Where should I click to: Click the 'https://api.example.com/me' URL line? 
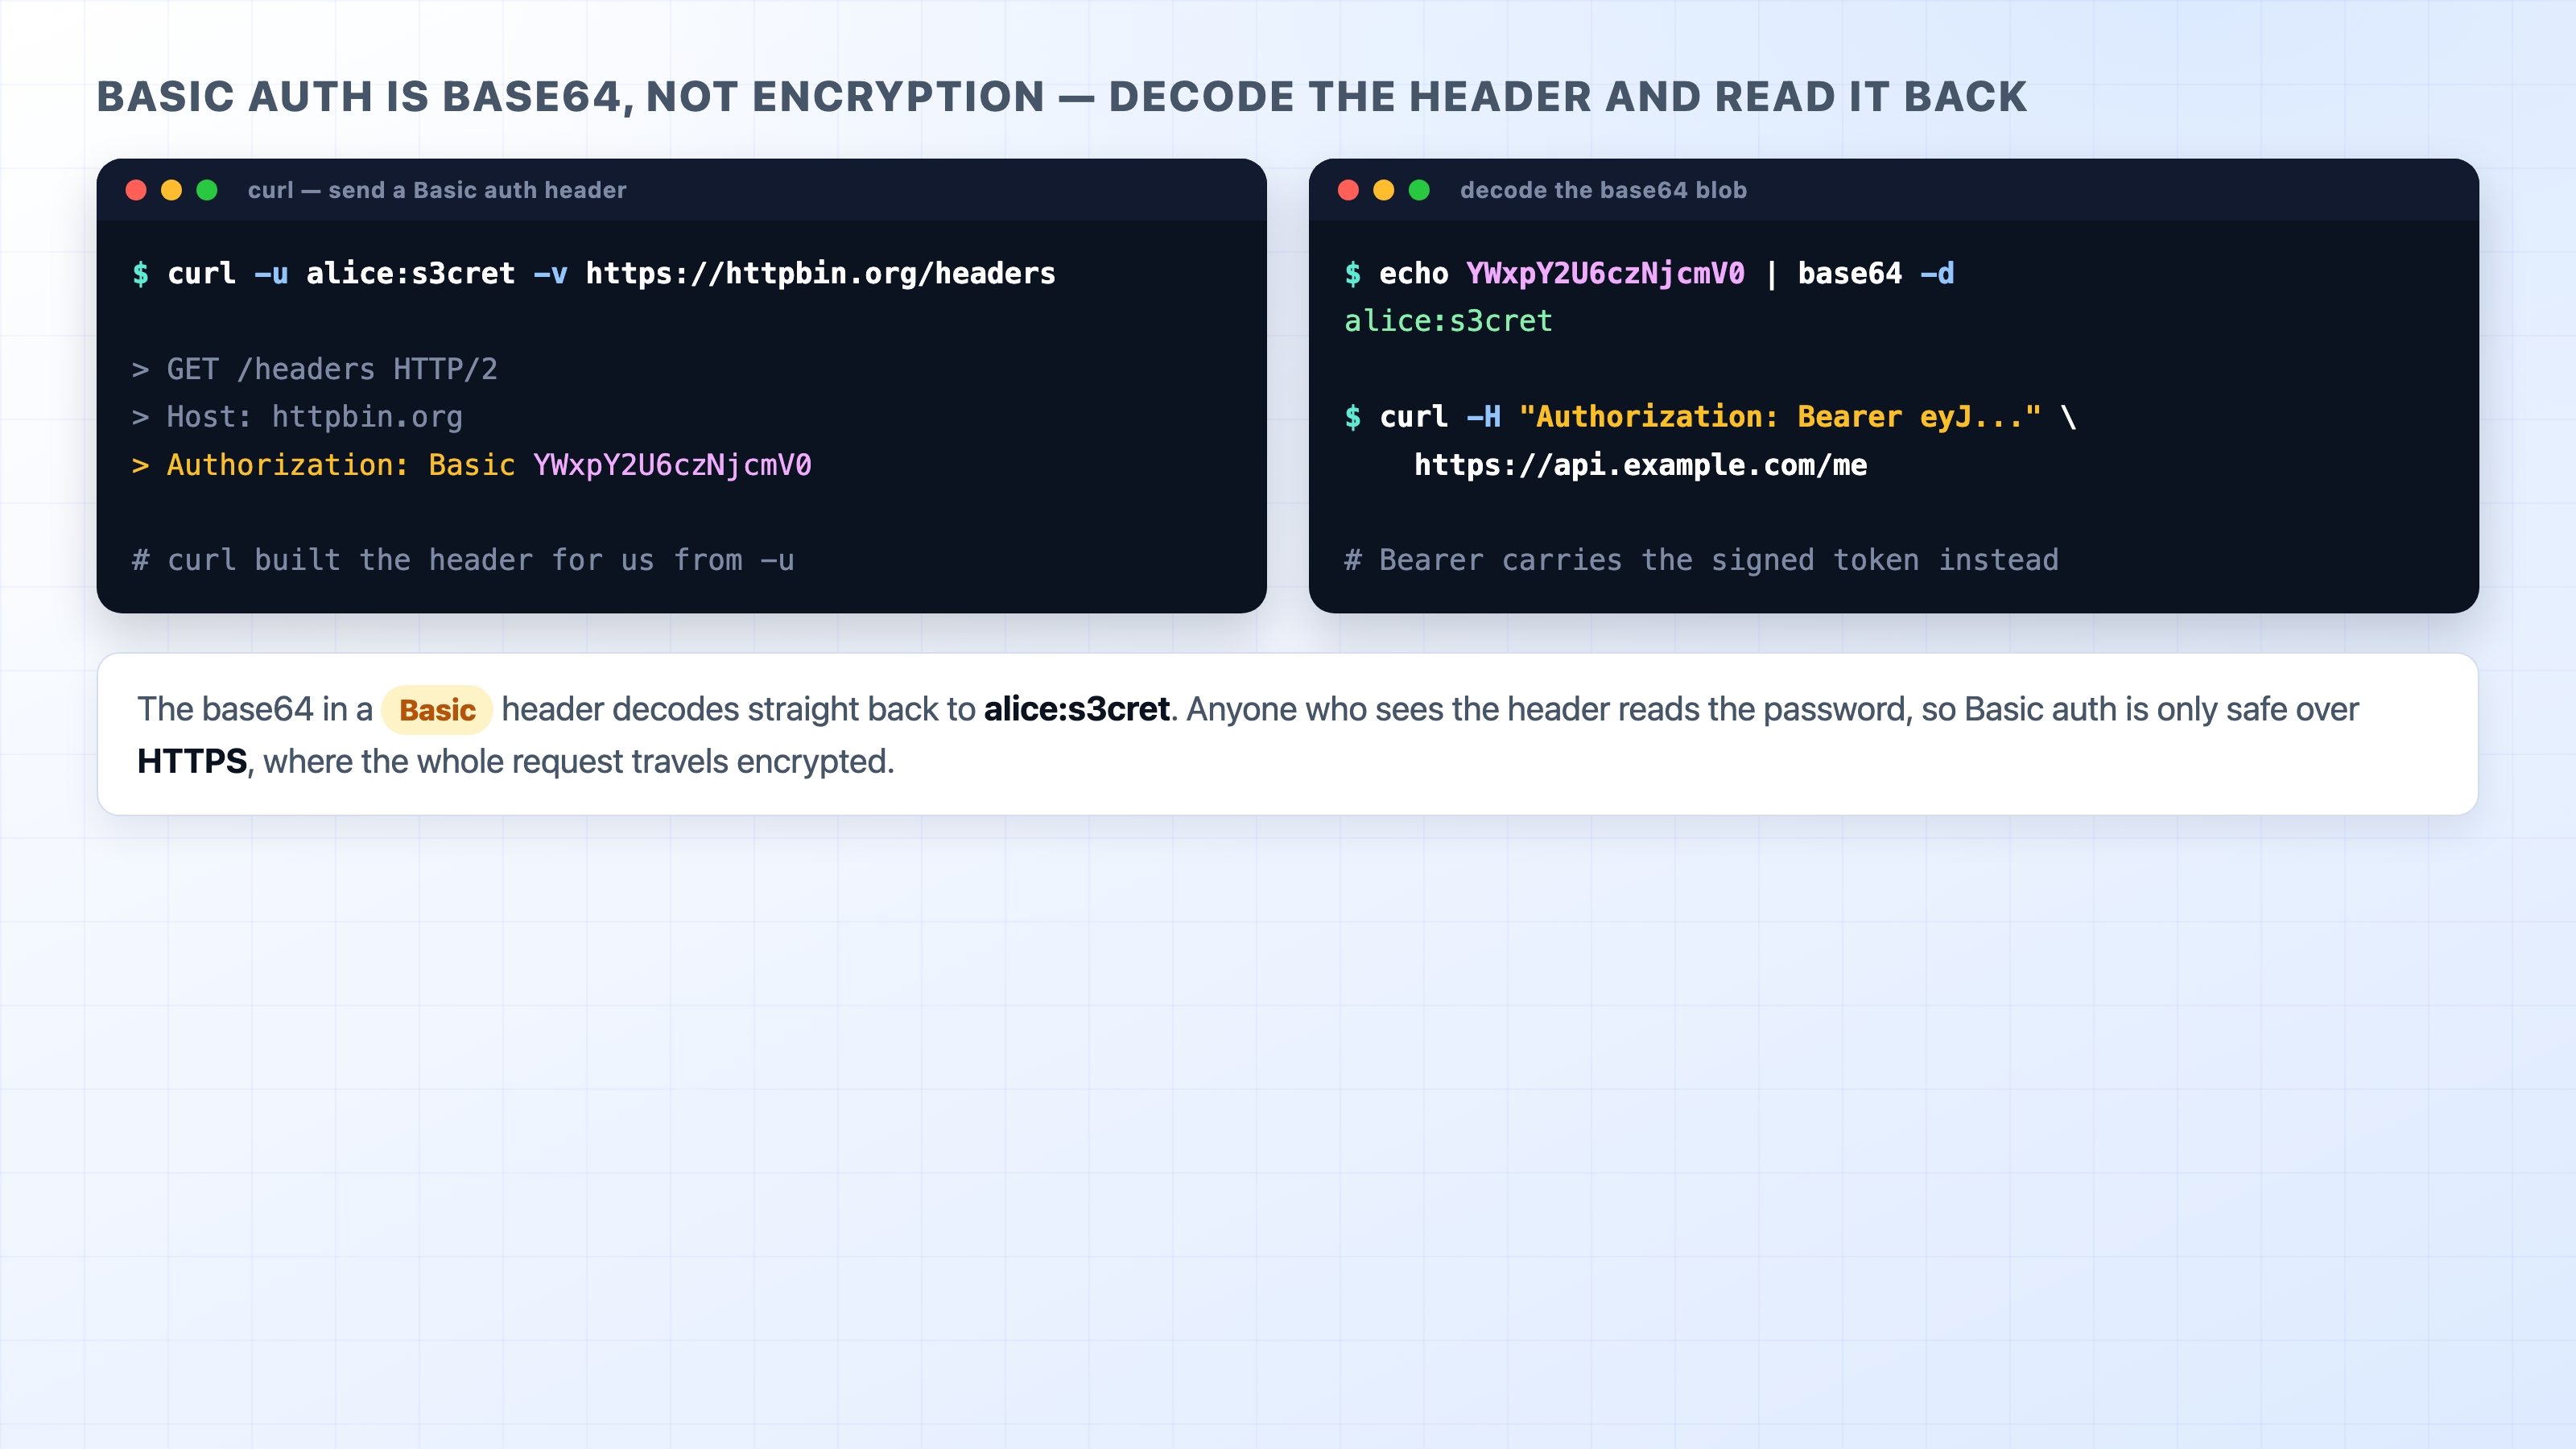pyautogui.click(x=1640, y=465)
